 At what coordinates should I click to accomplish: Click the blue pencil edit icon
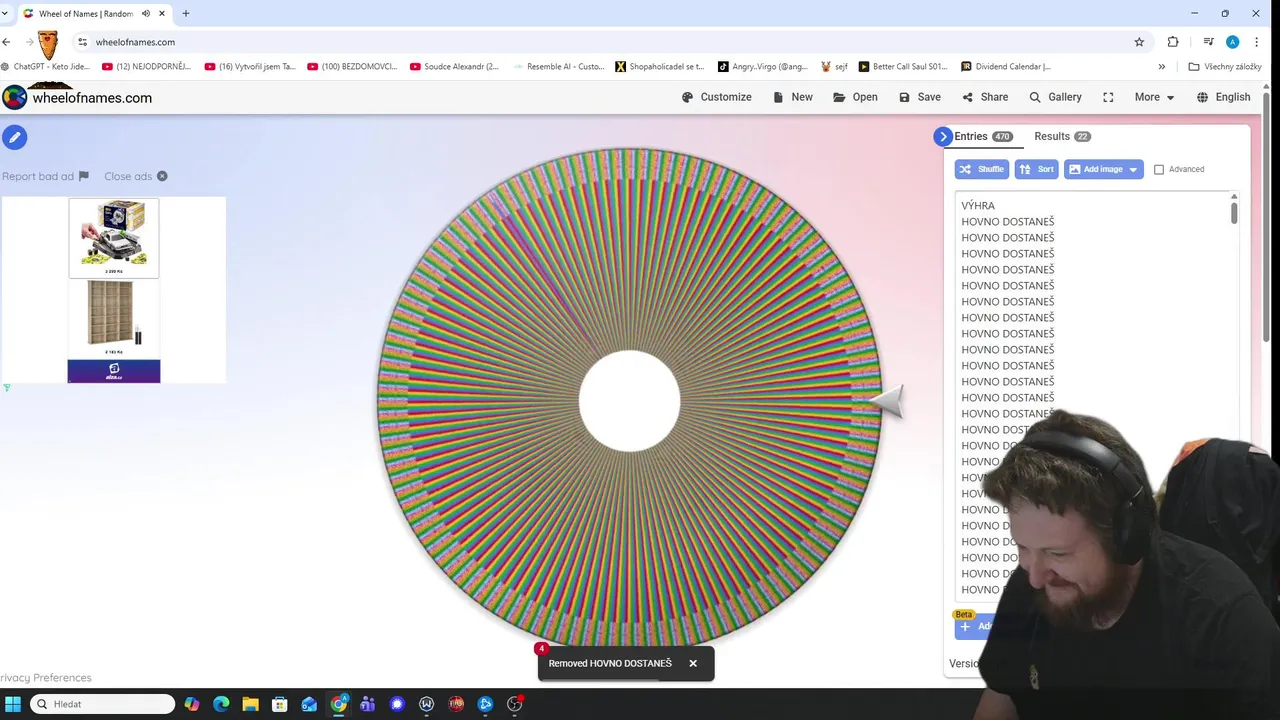tap(14, 137)
